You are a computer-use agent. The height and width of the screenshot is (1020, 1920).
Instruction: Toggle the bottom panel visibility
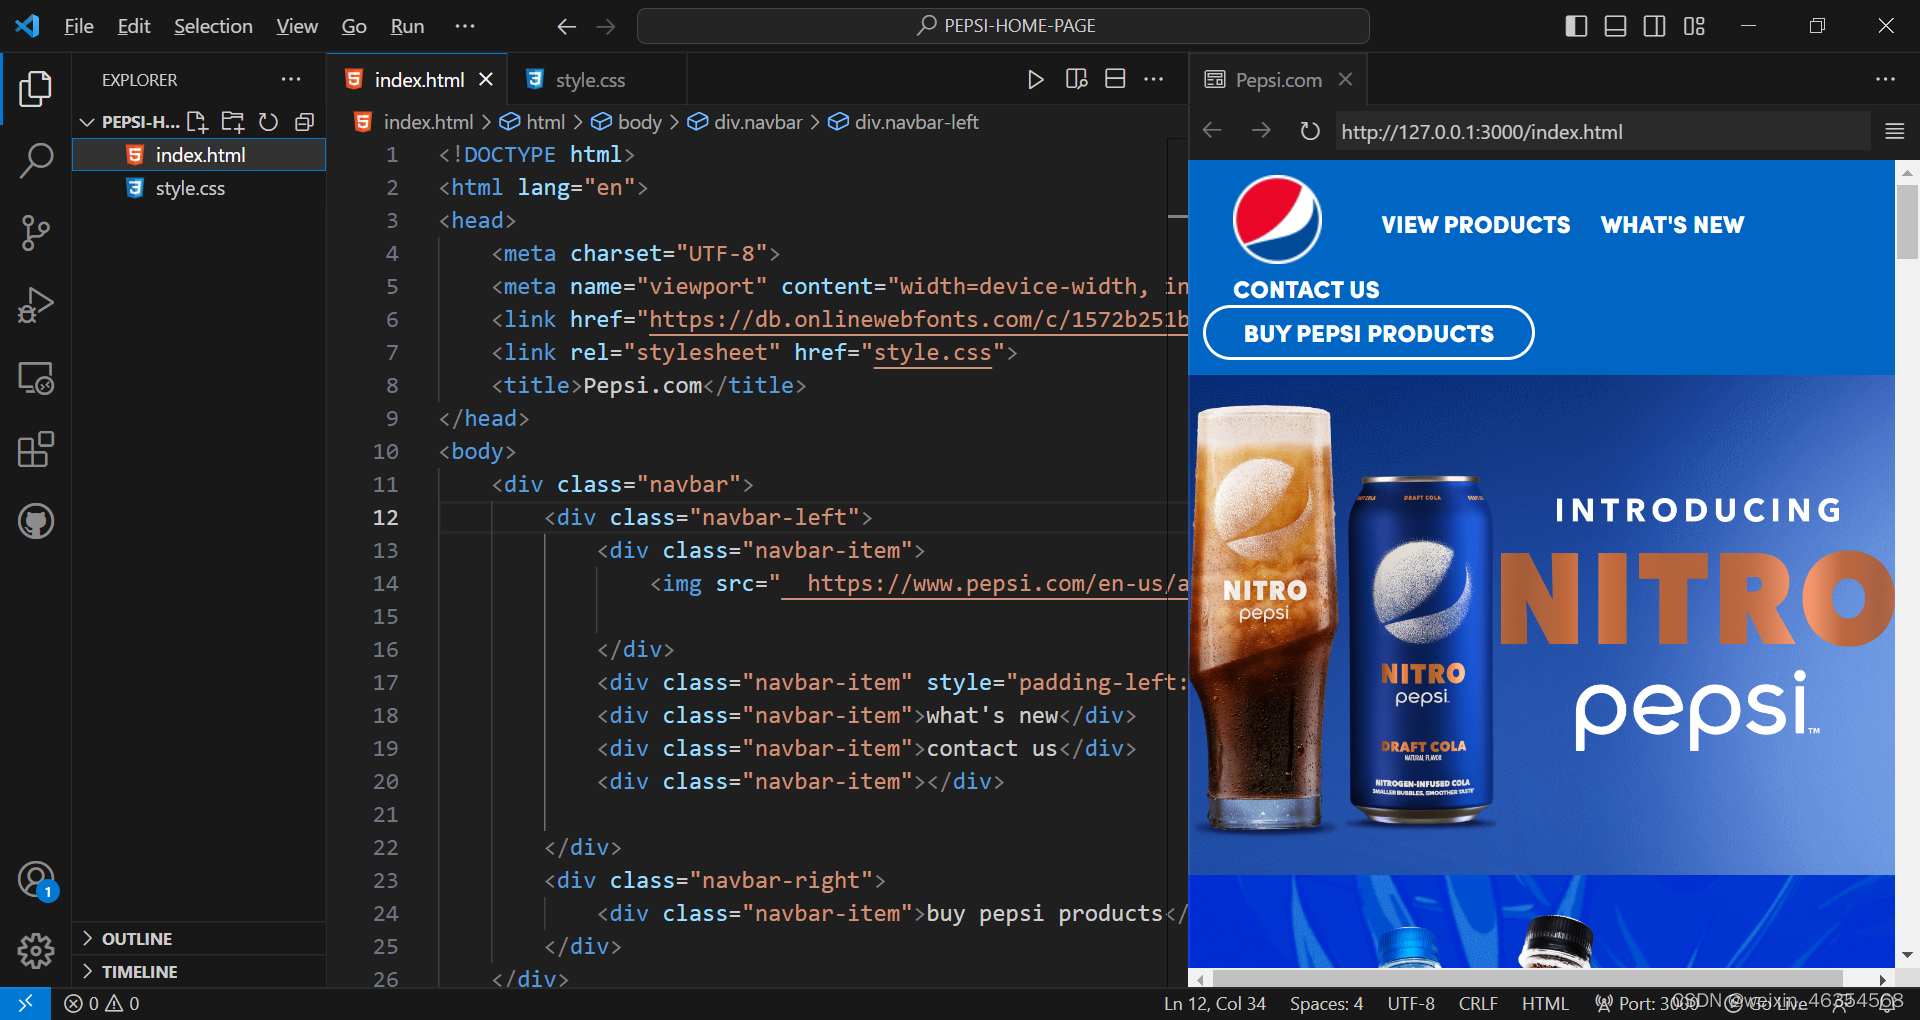(x=1615, y=26)
